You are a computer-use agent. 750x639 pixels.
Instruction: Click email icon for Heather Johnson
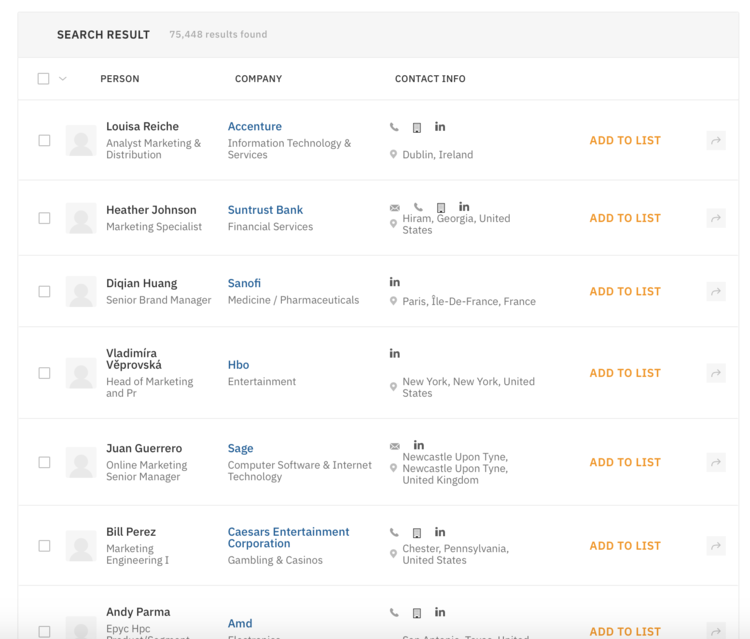tap(395, 208)
